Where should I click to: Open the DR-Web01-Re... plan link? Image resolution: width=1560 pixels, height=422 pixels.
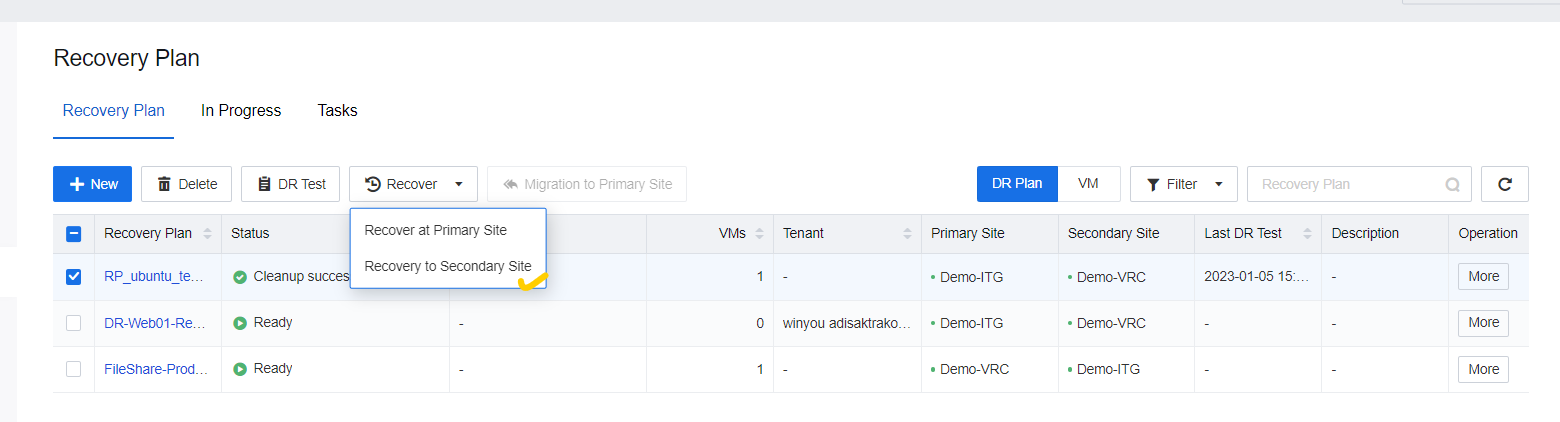(x=156, y=323)
